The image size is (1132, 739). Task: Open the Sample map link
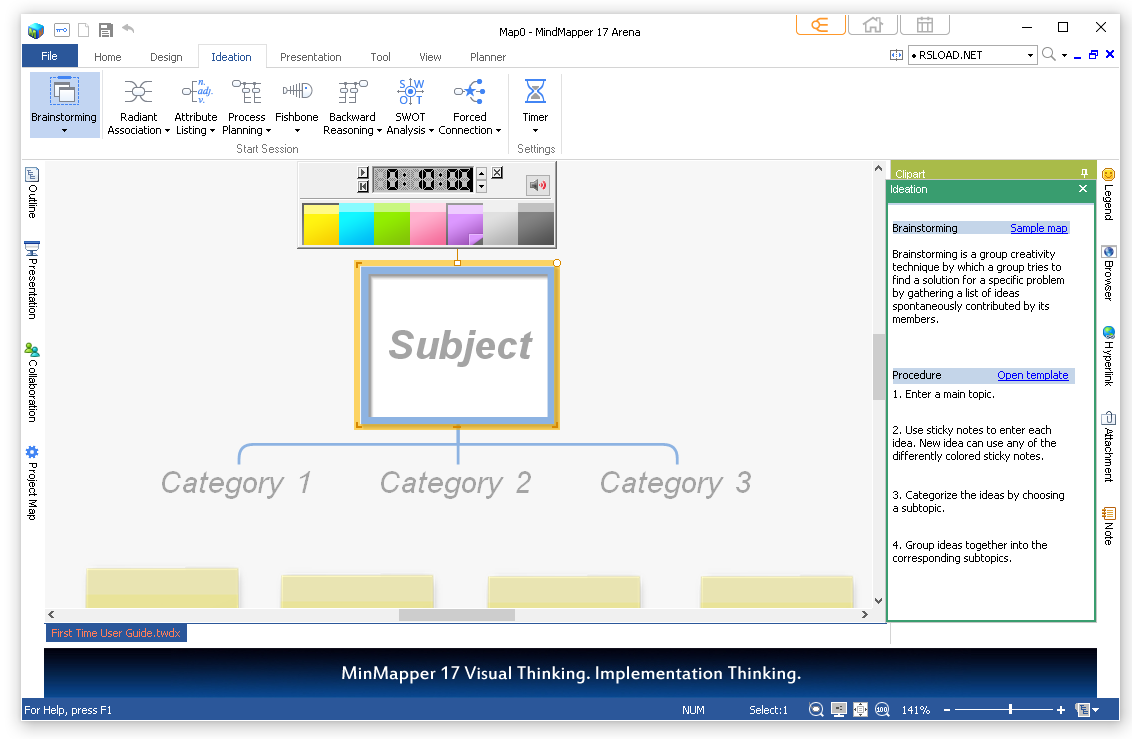1039,228
